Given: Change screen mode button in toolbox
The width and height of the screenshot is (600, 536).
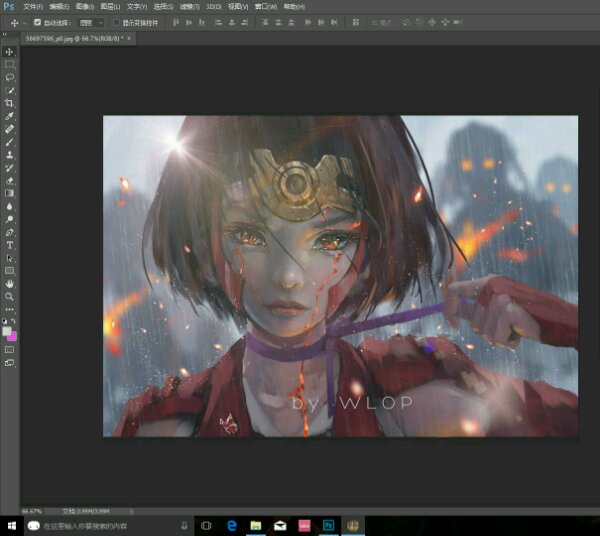Looking at the screenshot, I should [x=9, y=363].
